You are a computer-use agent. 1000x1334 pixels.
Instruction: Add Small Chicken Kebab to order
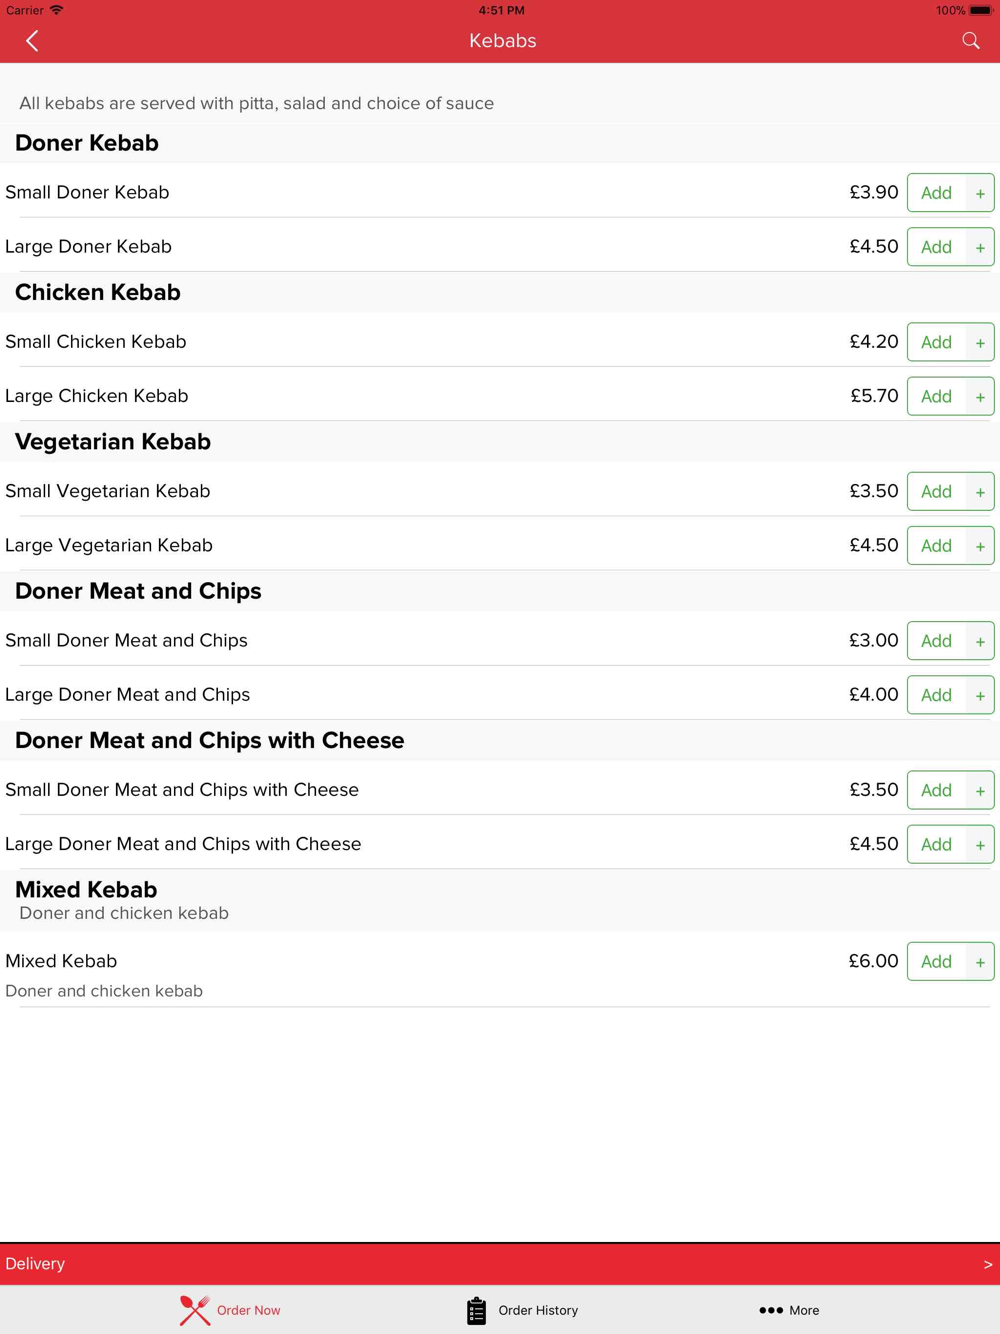[x=937, y=342]
